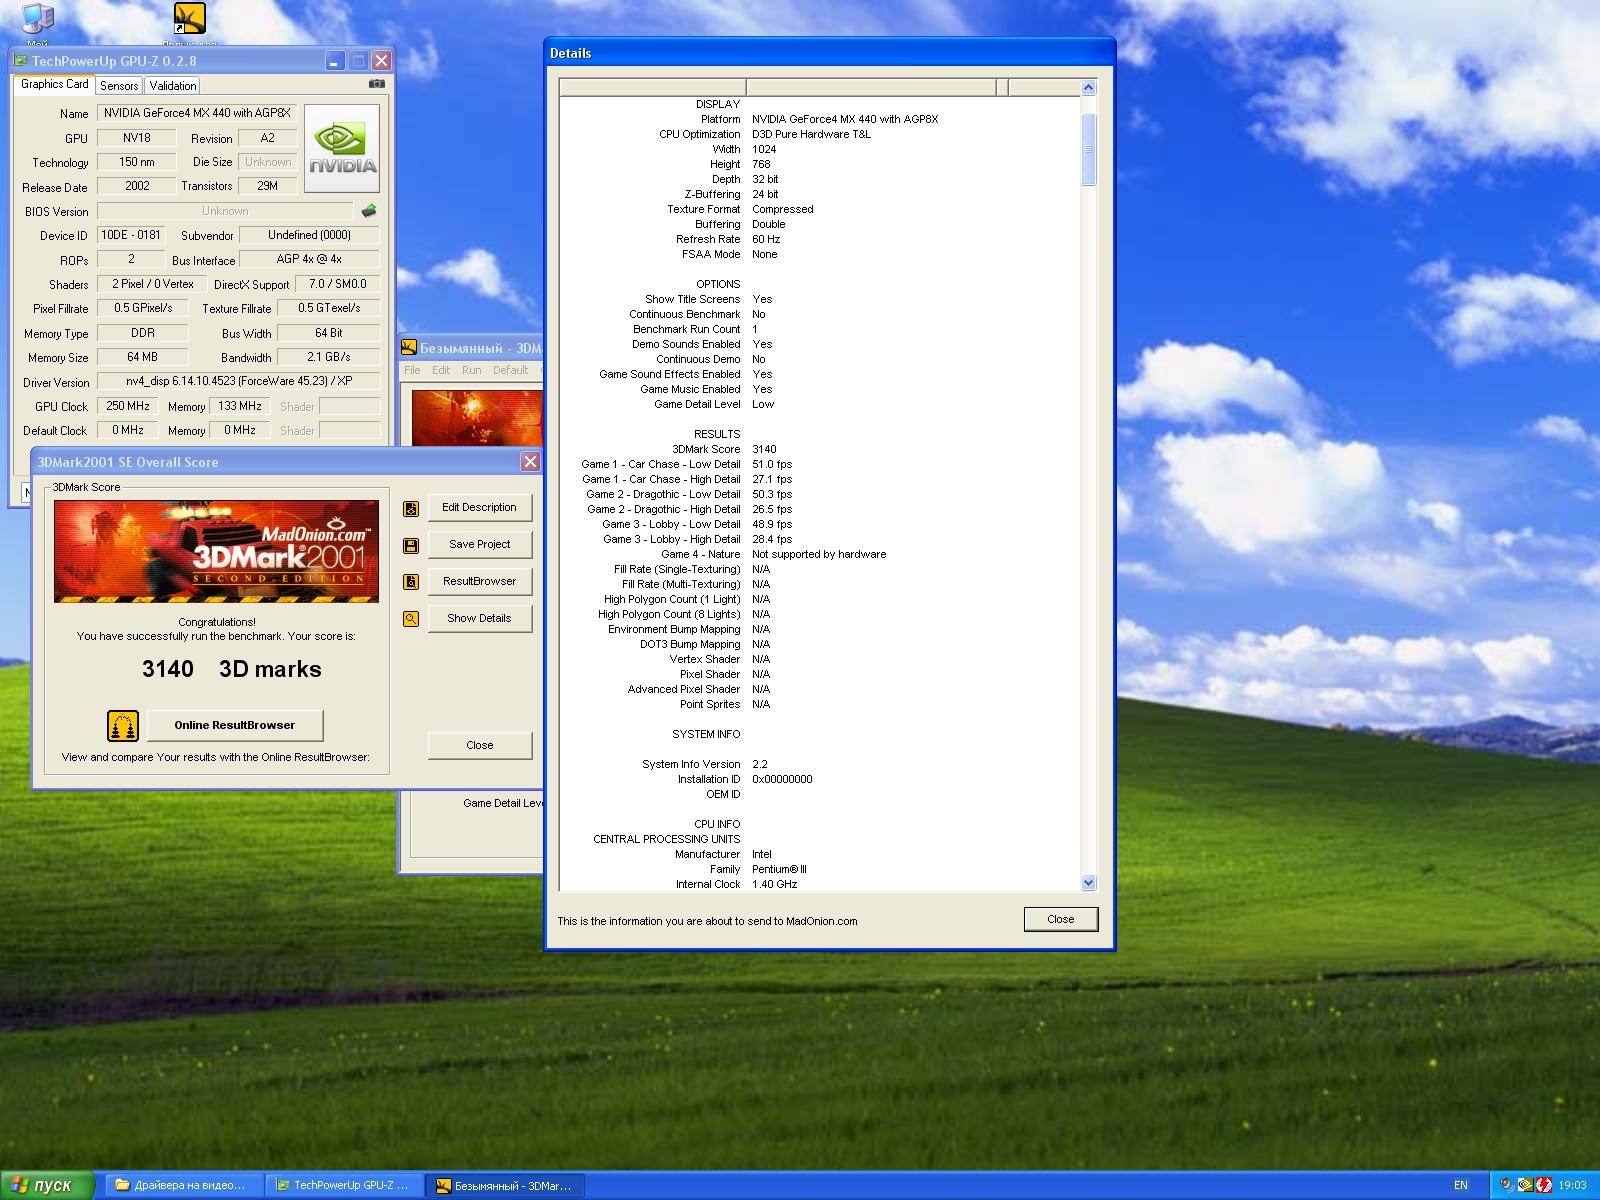Select the My Computer desktop icon
The width and height of the screenshot is (1600, 1200).
37,20
